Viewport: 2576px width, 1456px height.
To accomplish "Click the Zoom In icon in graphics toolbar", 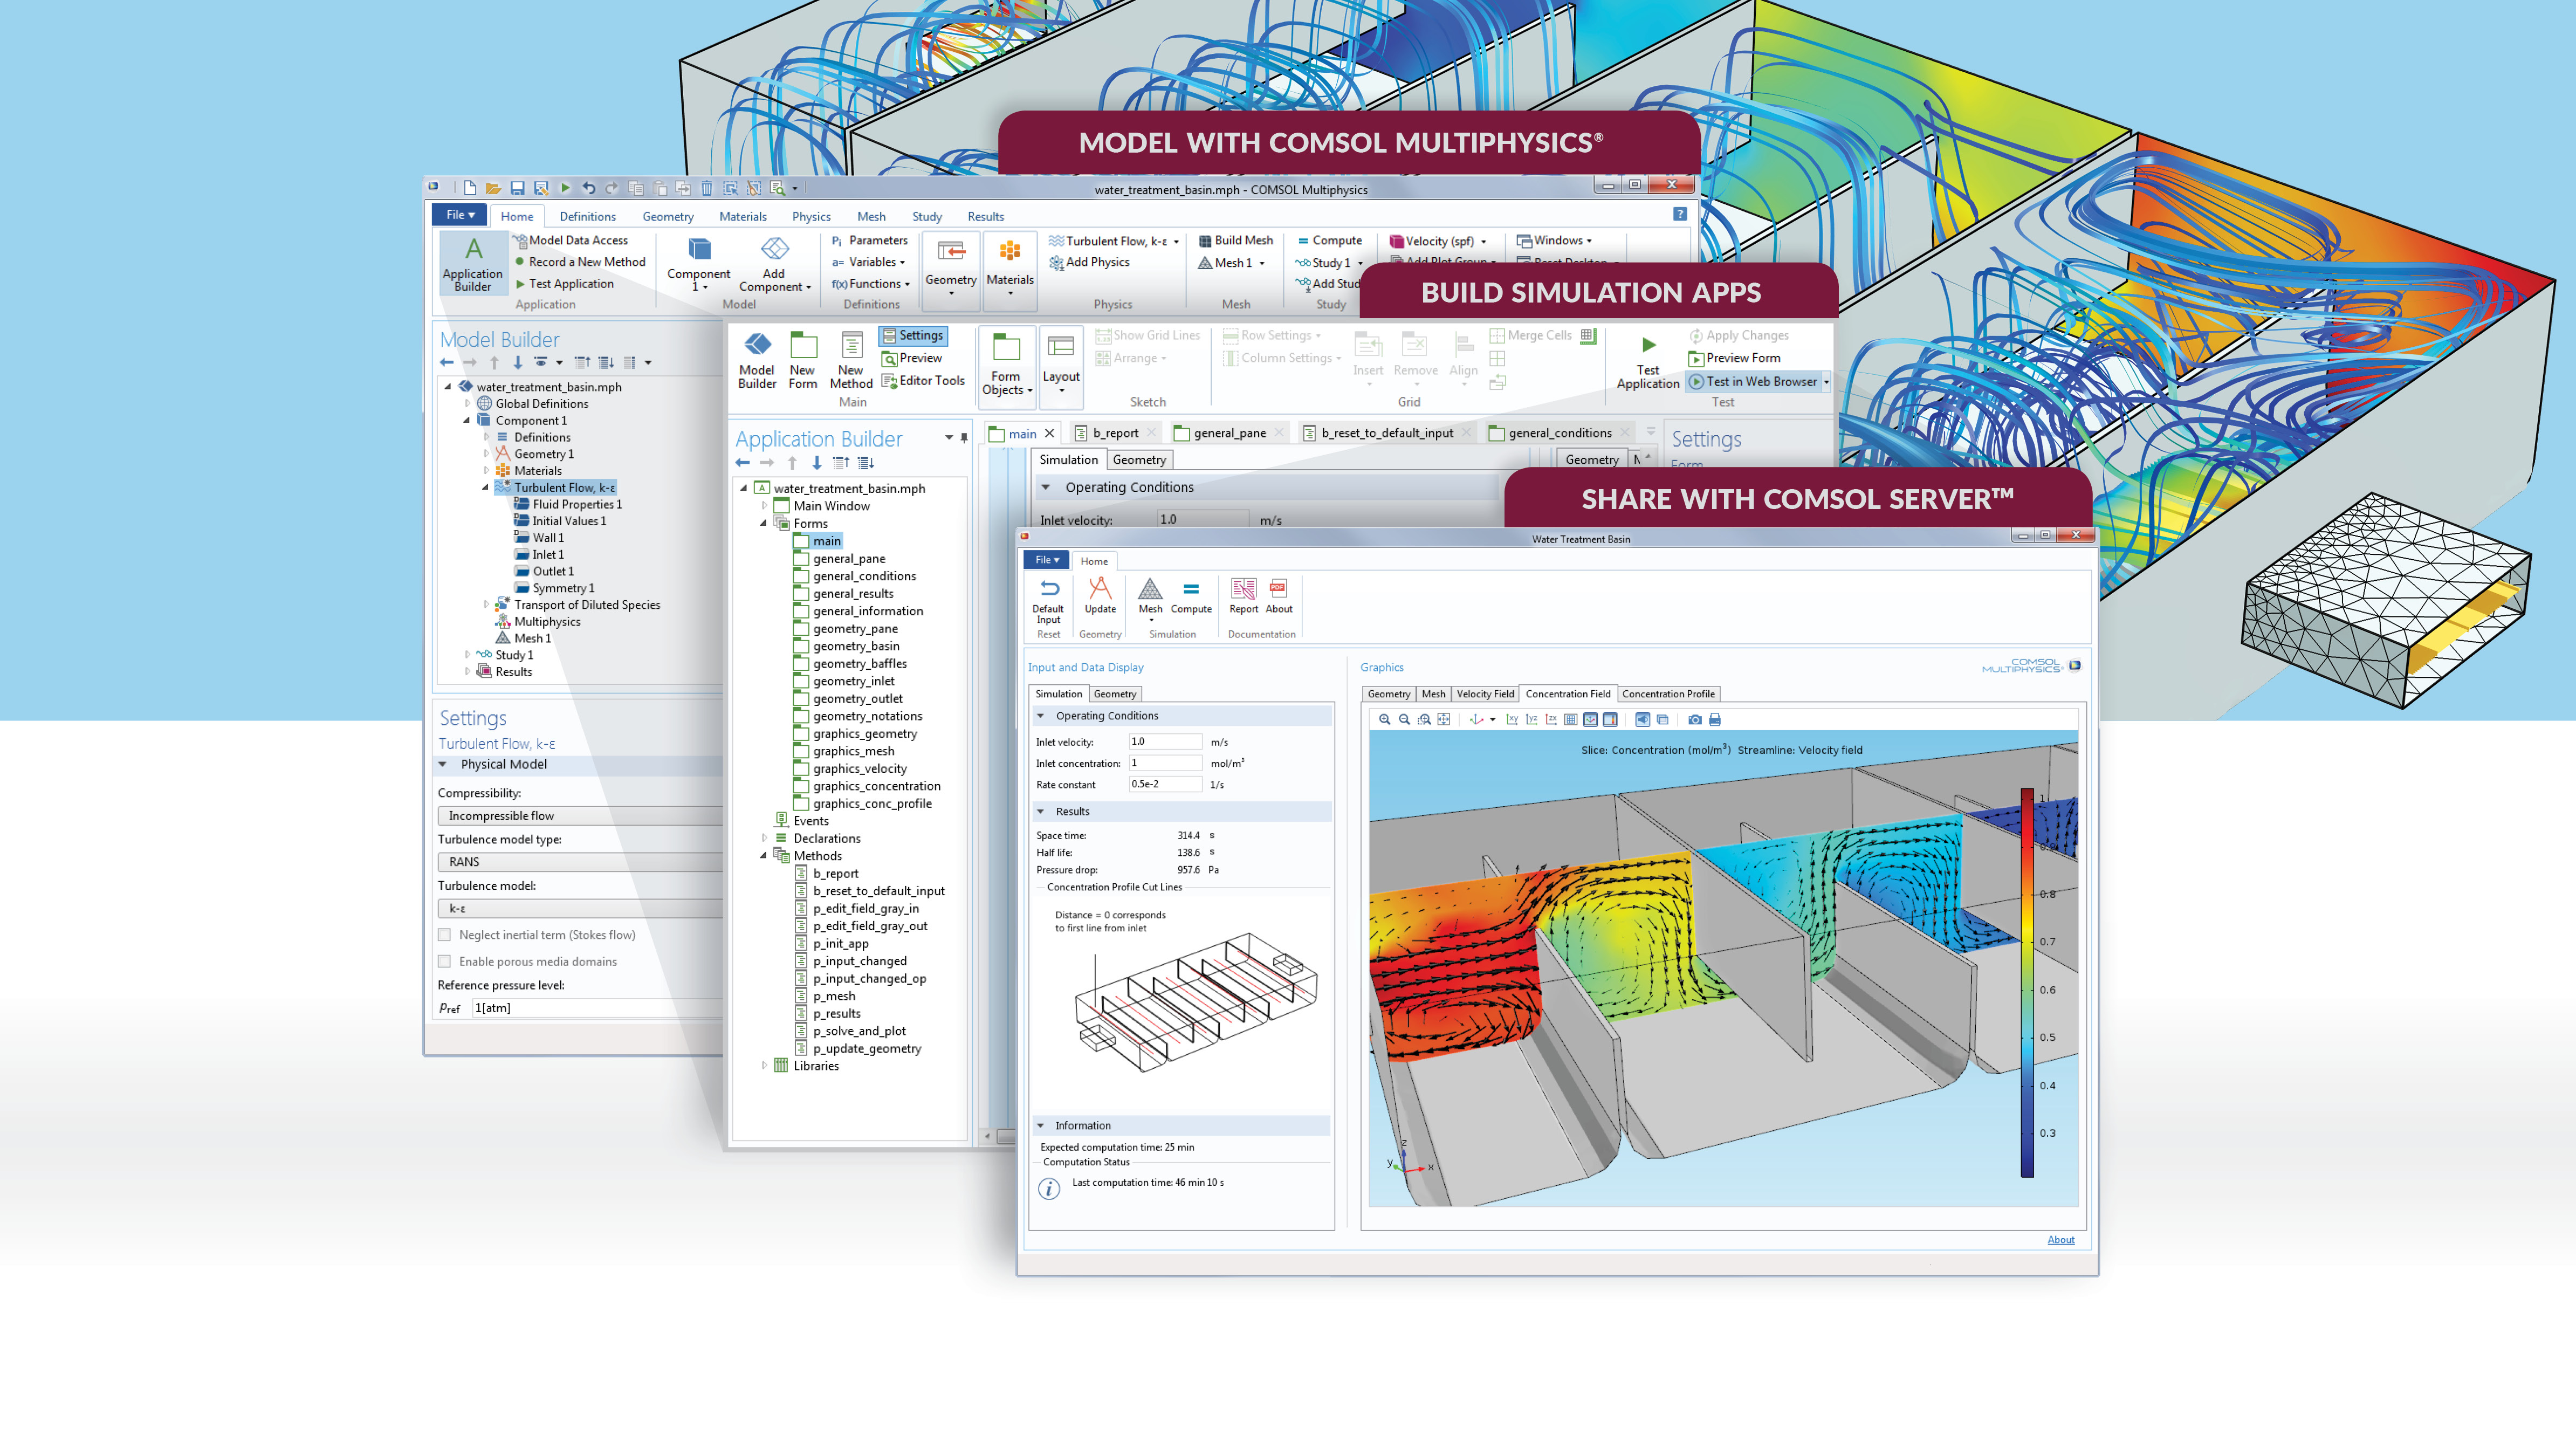I will [x=1384, y=720].
